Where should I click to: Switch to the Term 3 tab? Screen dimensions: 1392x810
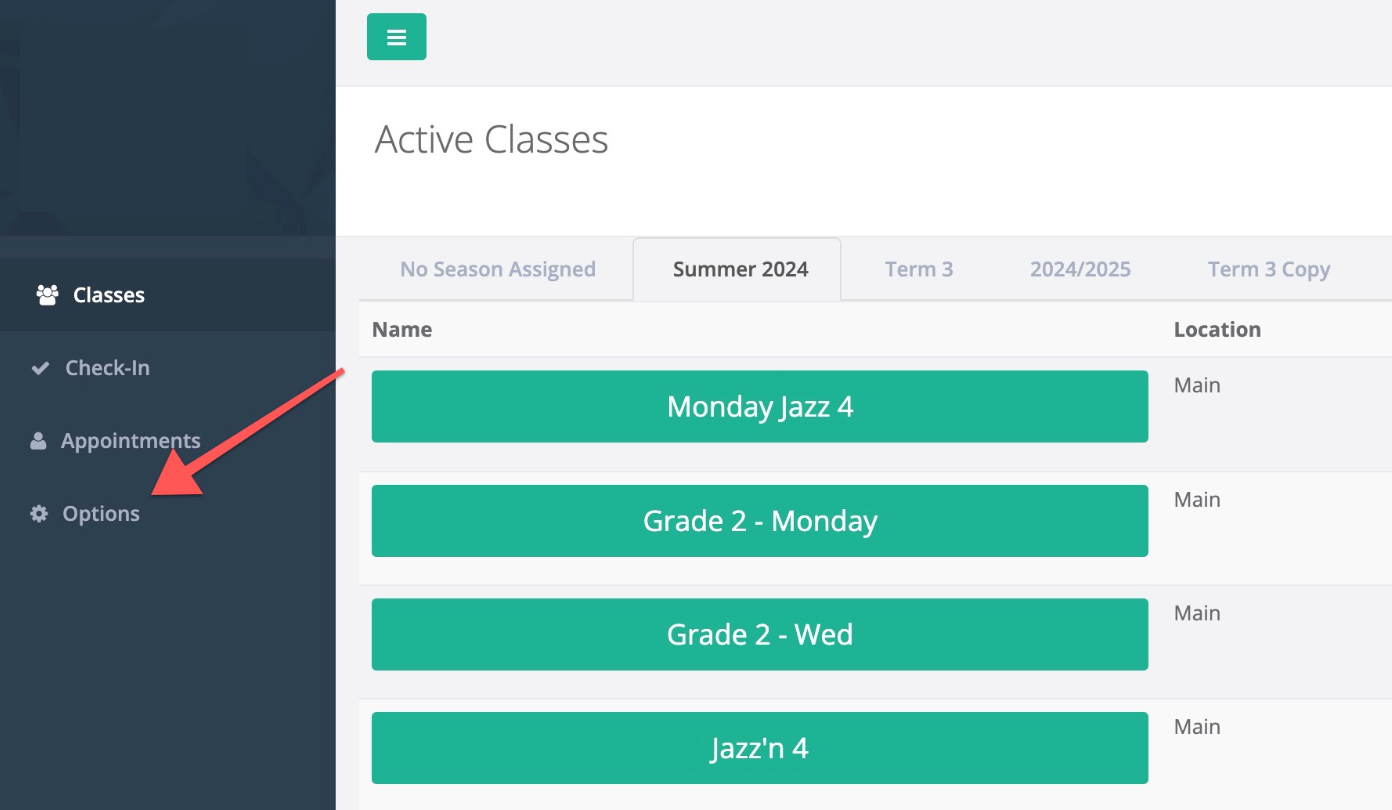point(919,269)
